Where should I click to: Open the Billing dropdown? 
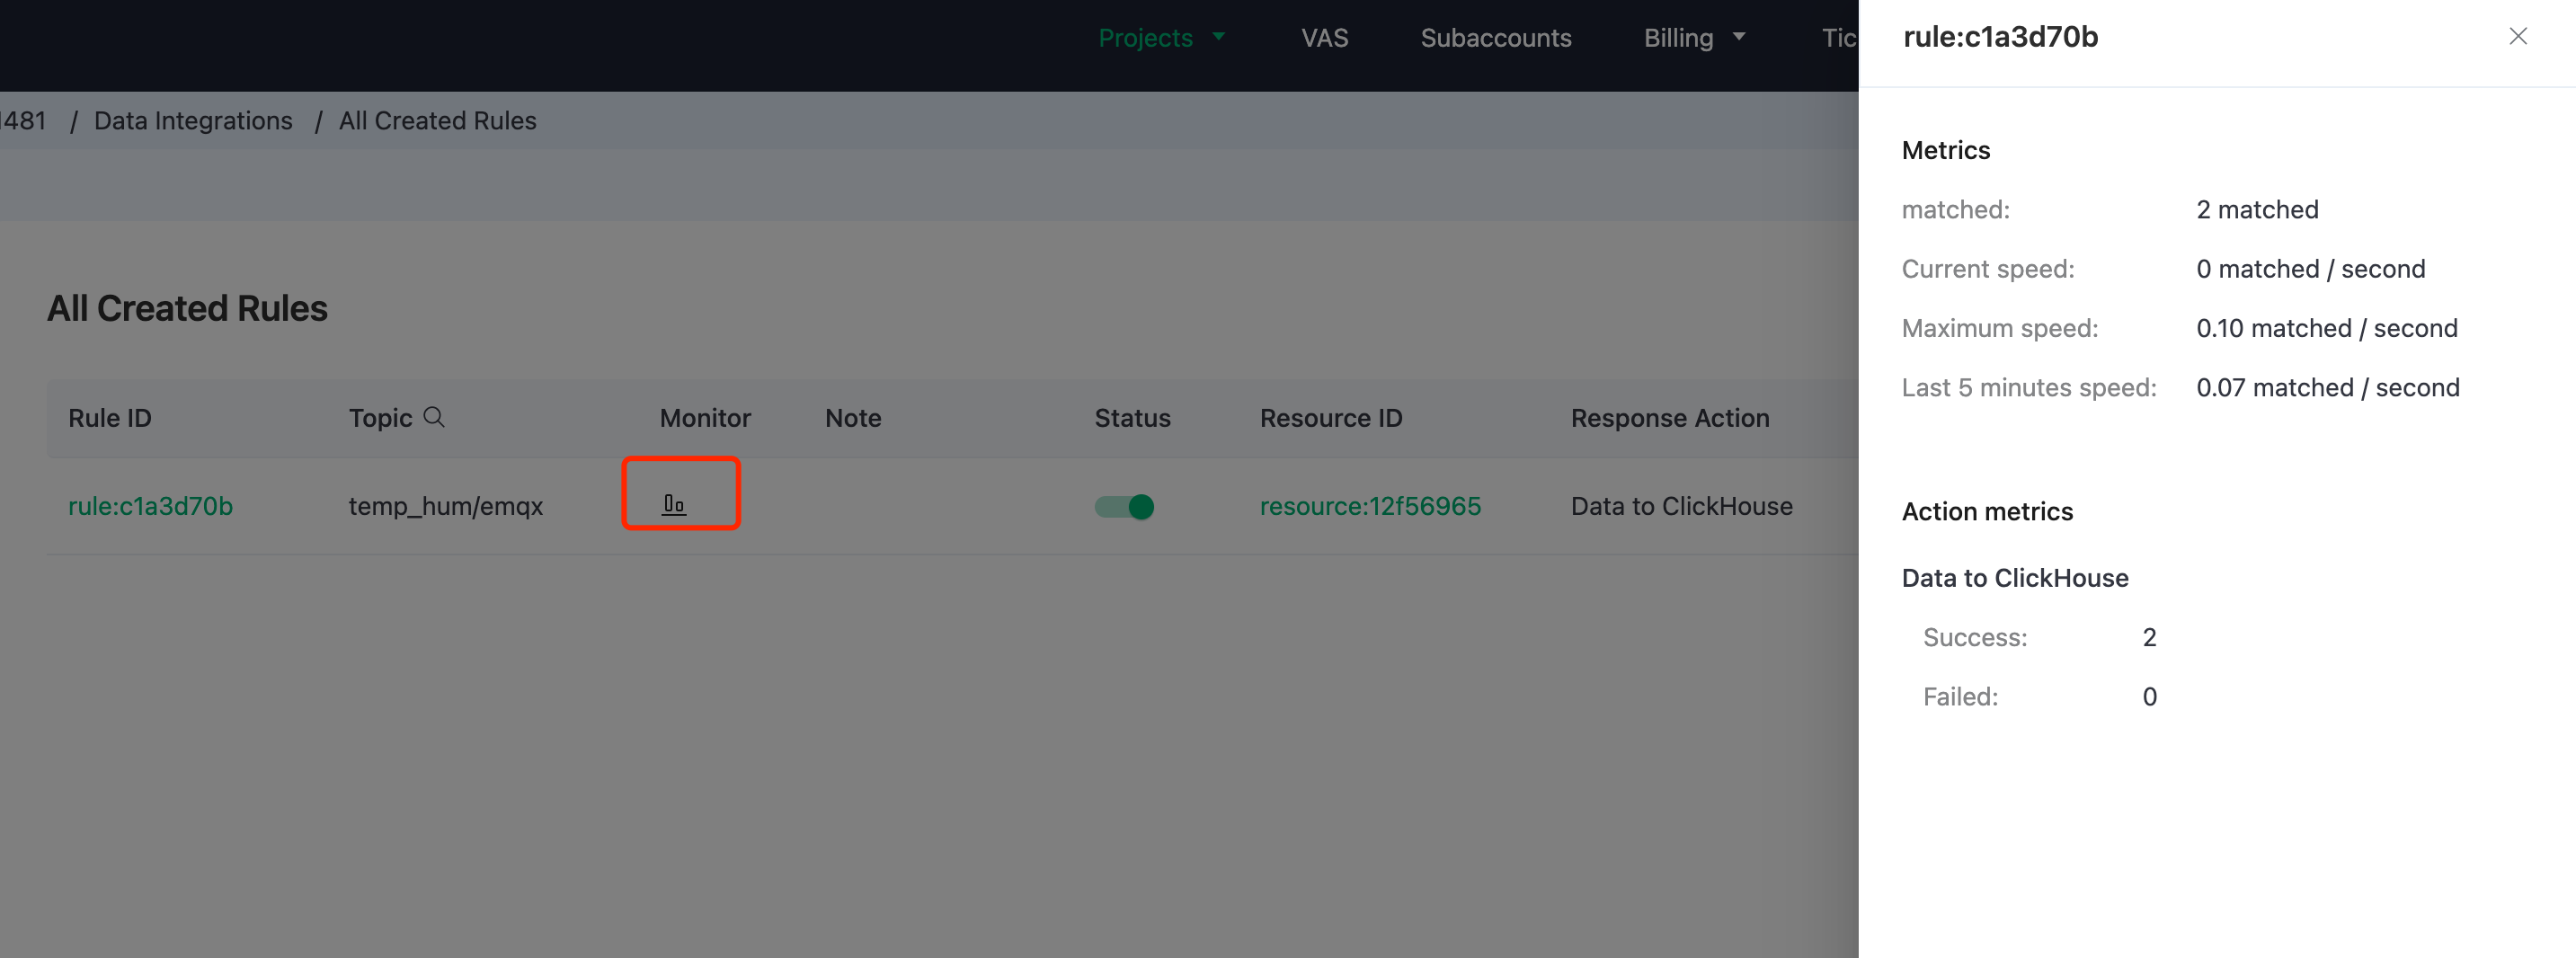pyautogui.click(x=1694, y=37)
